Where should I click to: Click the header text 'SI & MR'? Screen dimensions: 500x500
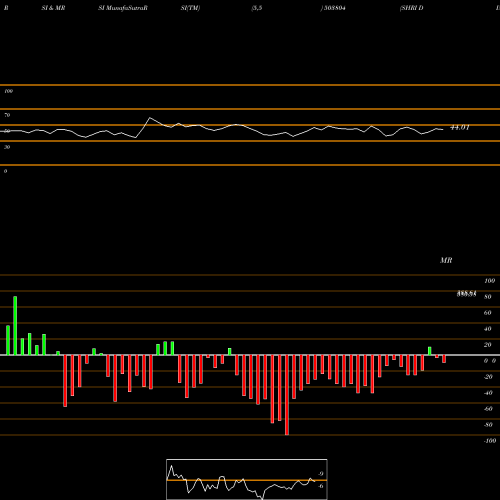click(53, 8)
